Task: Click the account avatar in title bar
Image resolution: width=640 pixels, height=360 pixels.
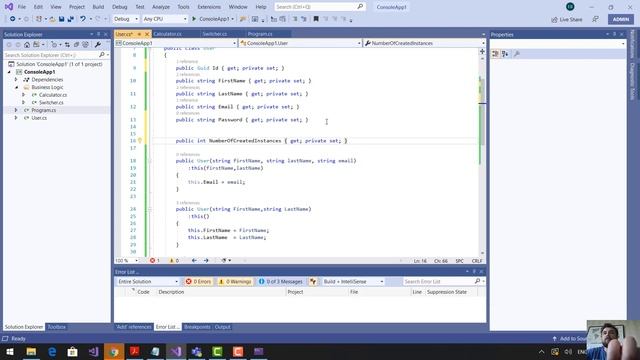Action: tap(570, 7)
